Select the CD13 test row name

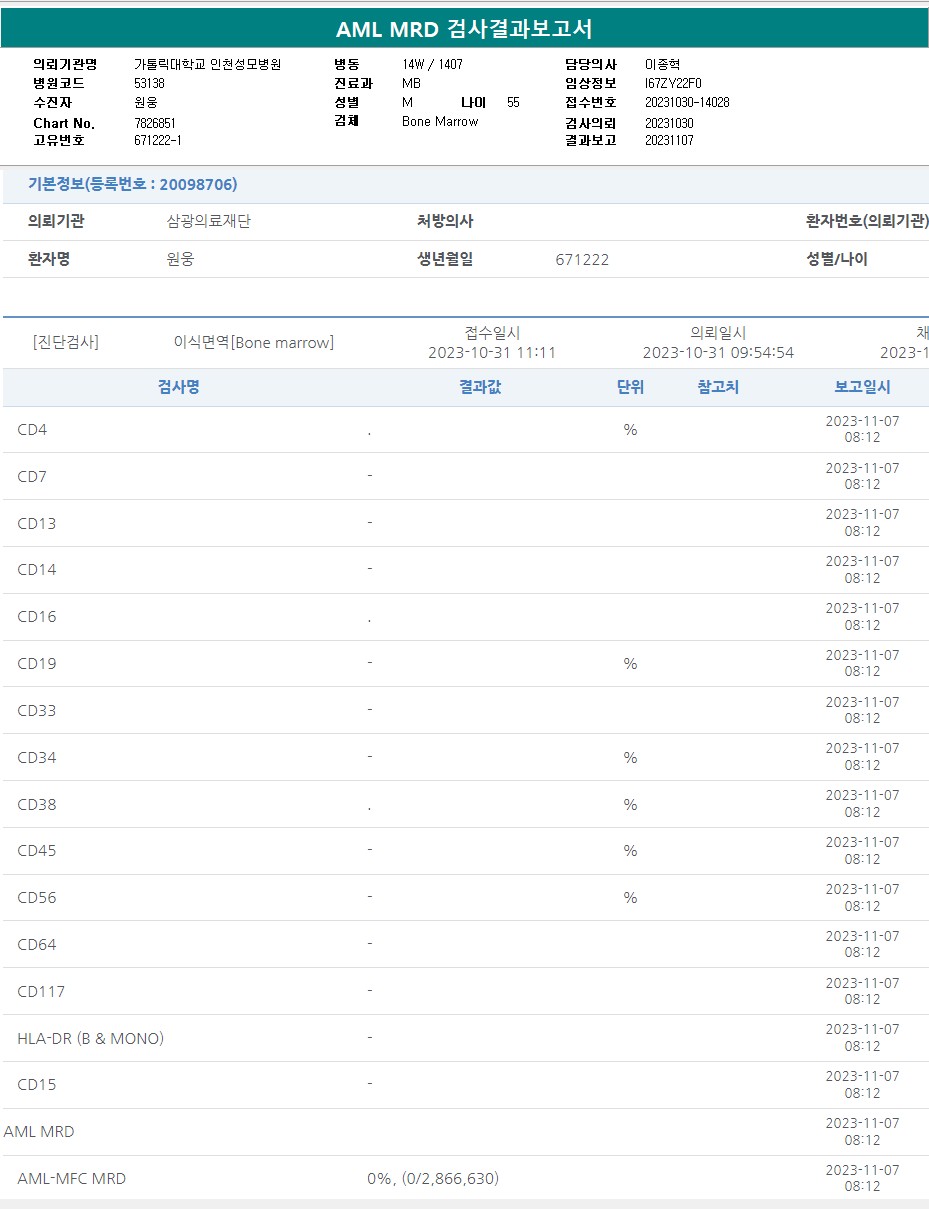(37, 523)
